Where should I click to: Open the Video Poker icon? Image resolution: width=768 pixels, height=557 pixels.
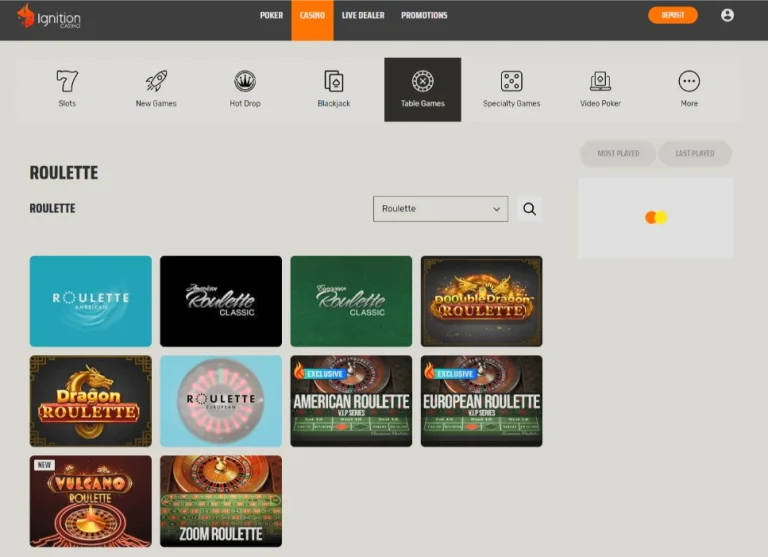(x=600, y=81)
